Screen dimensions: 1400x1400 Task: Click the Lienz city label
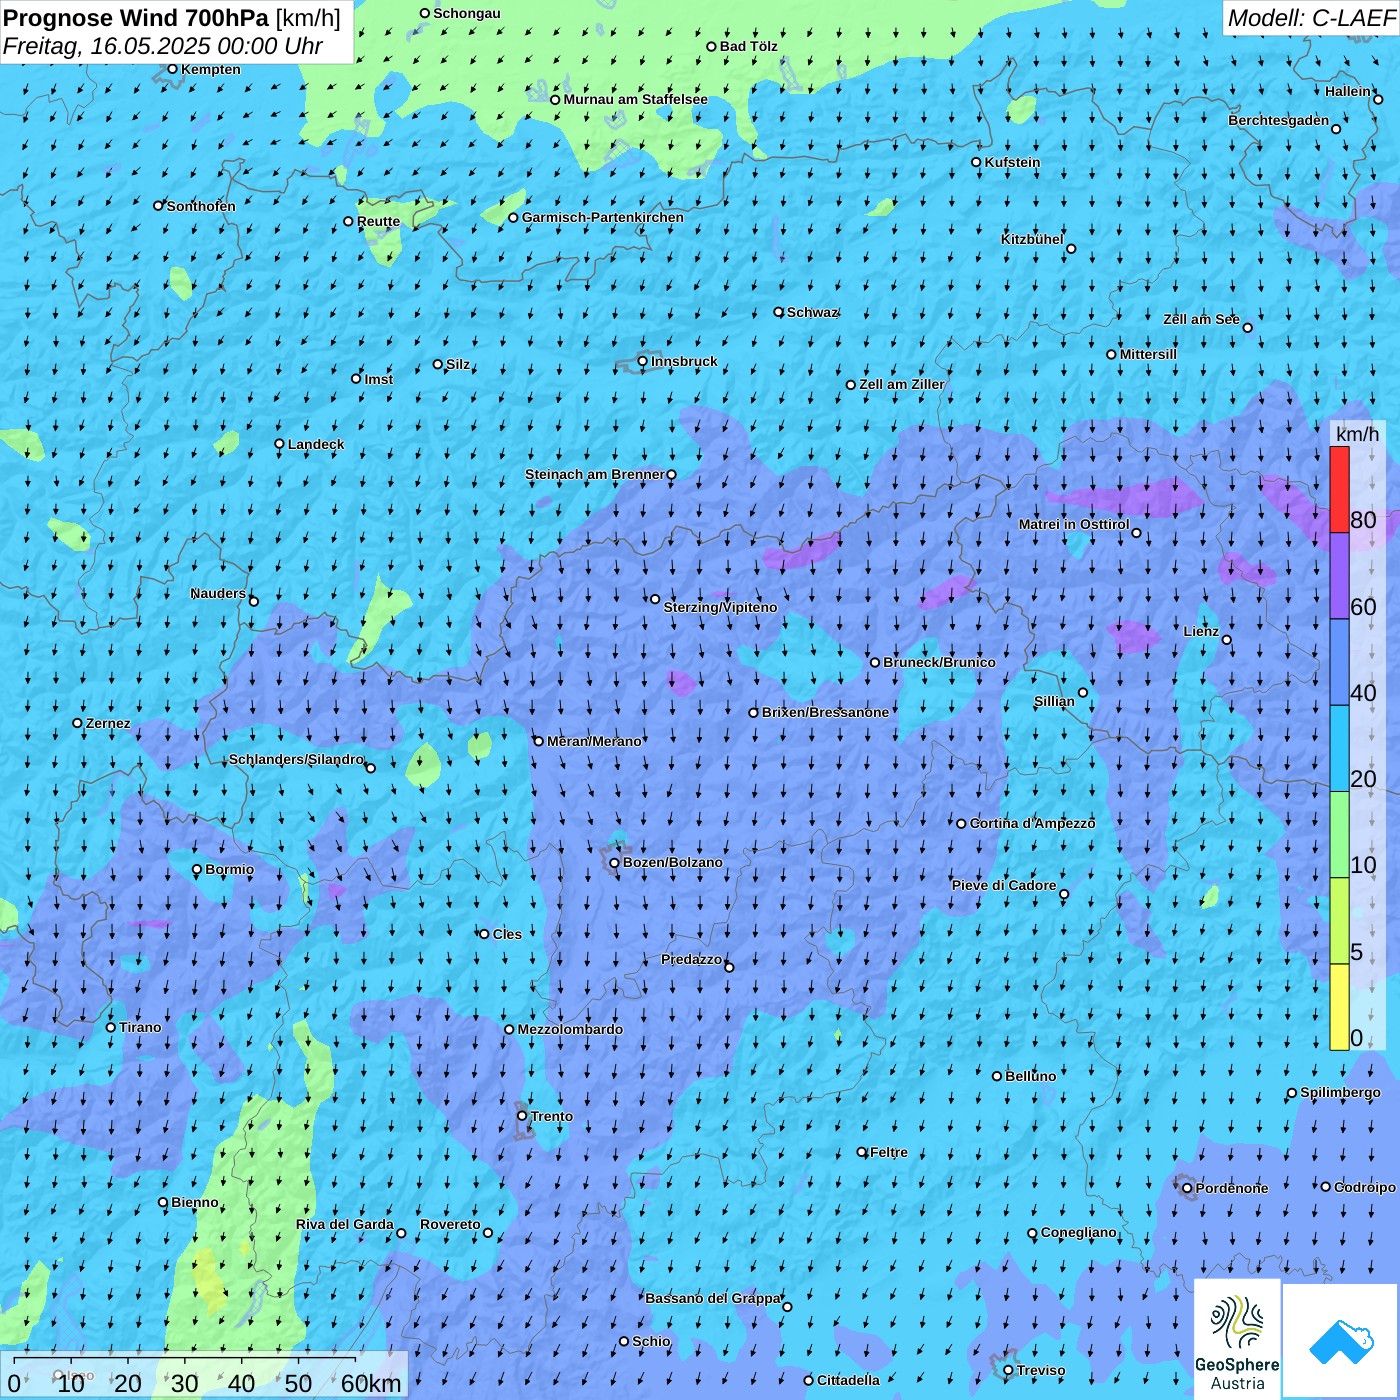(1201, 631)
